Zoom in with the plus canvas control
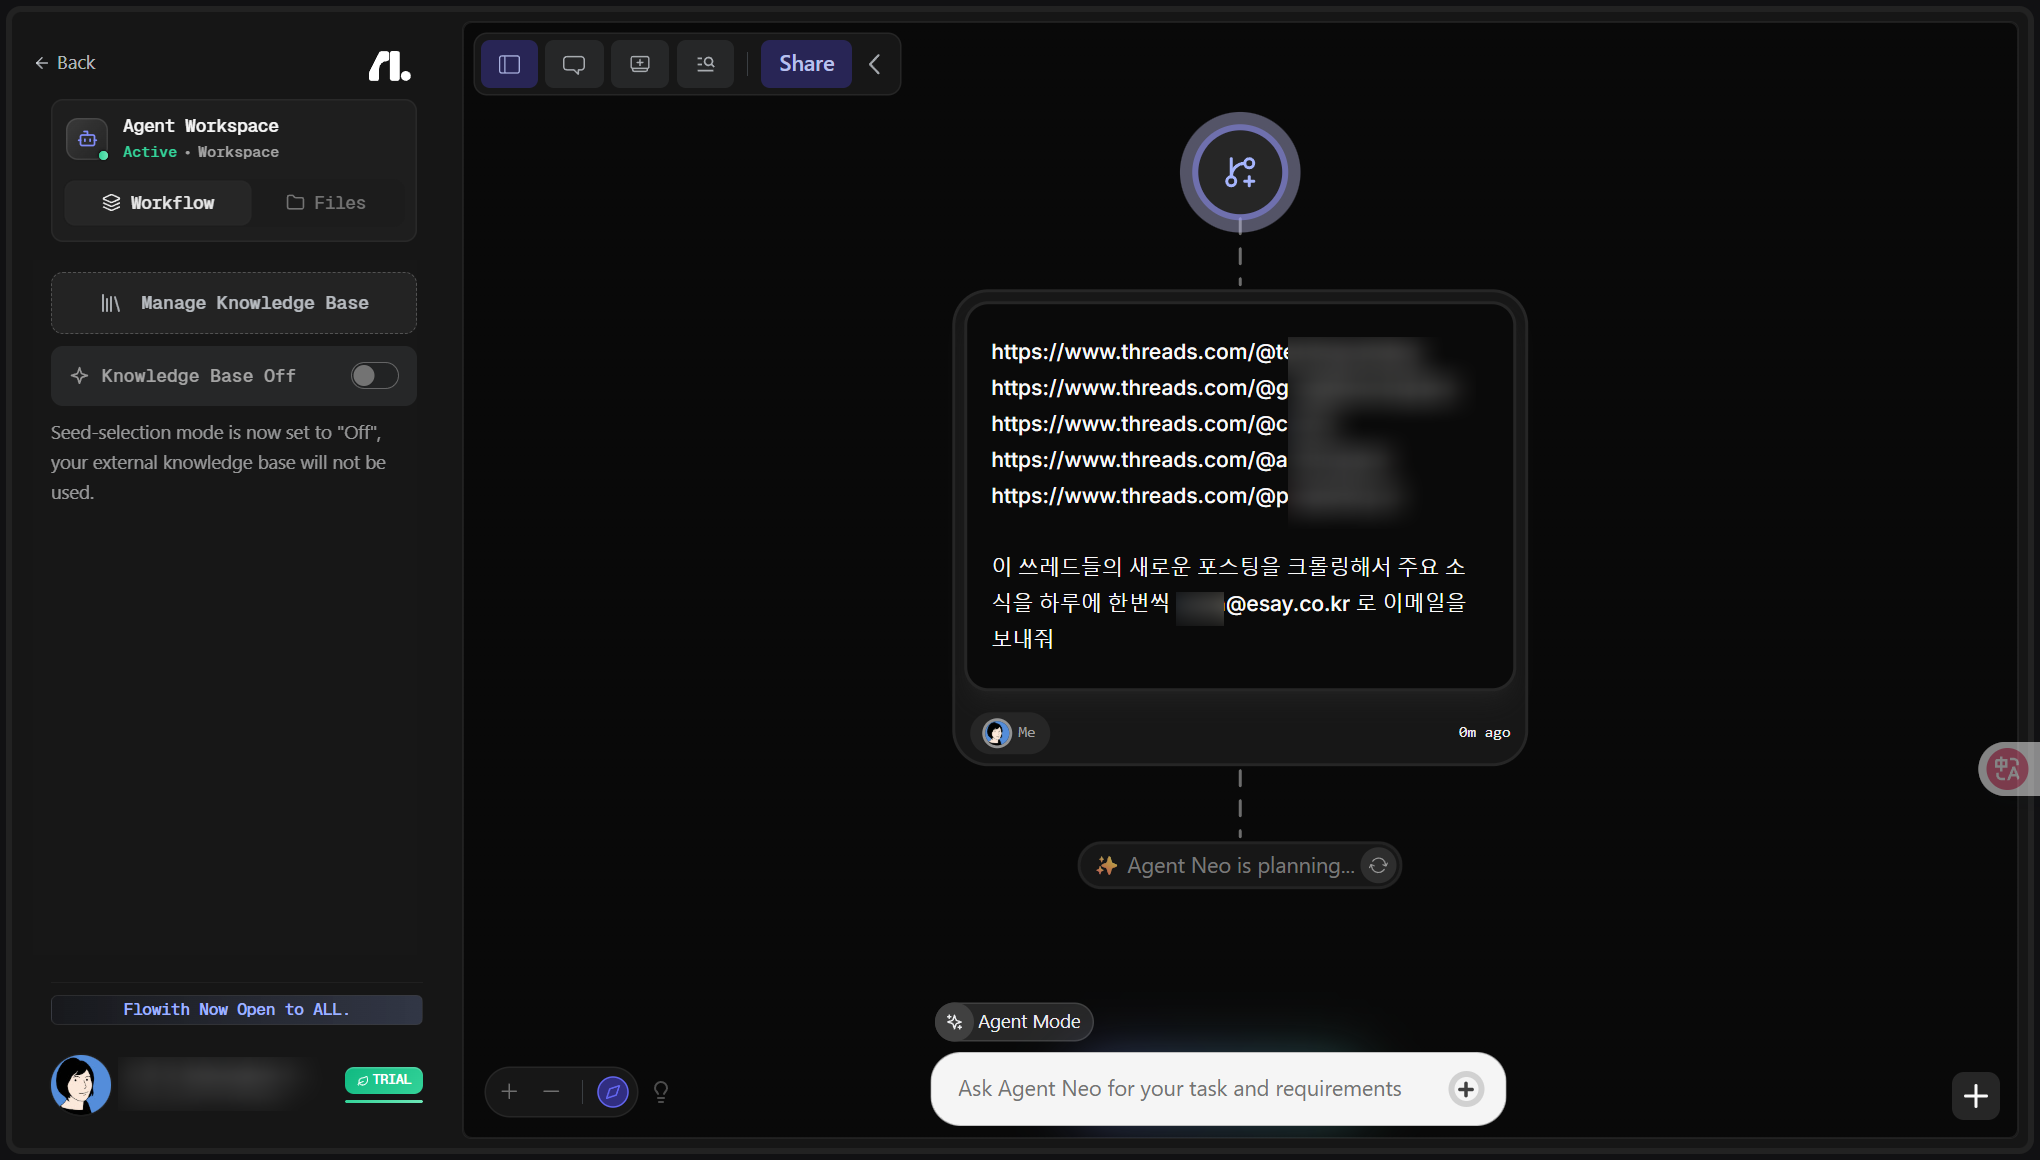 [510, 1092]
